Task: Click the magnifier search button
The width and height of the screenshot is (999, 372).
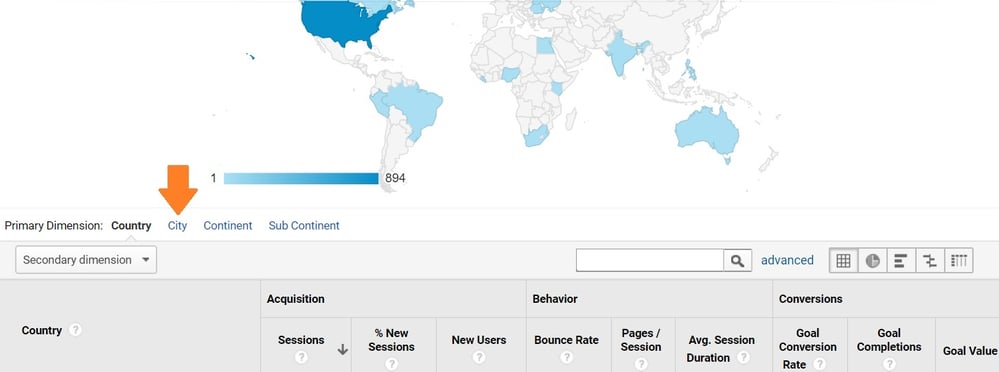Action: tap(737, 261)
